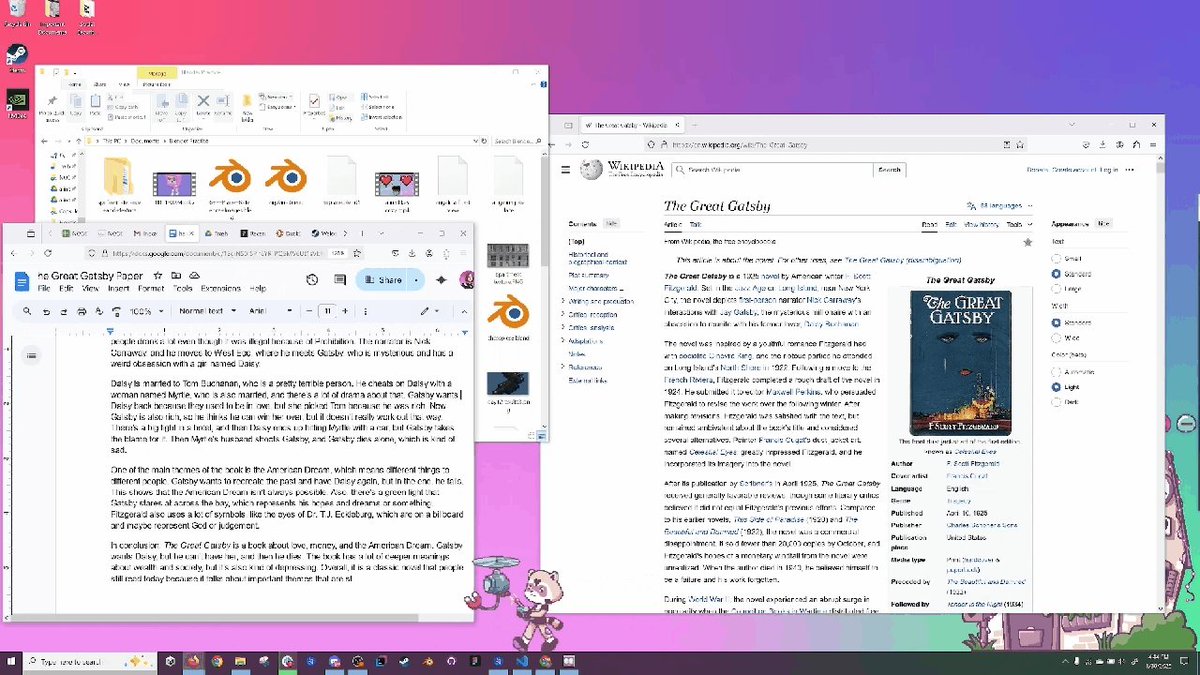
Task: Click the Google Docs undo arrow
Action: click(46, 312)
